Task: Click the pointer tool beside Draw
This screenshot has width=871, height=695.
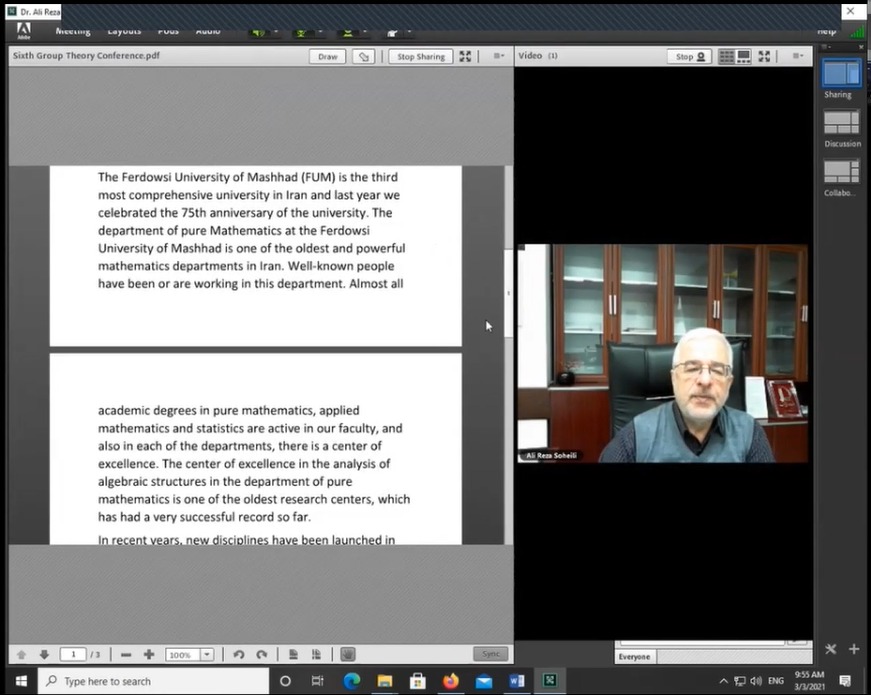Action: click(x=364, y=57)
